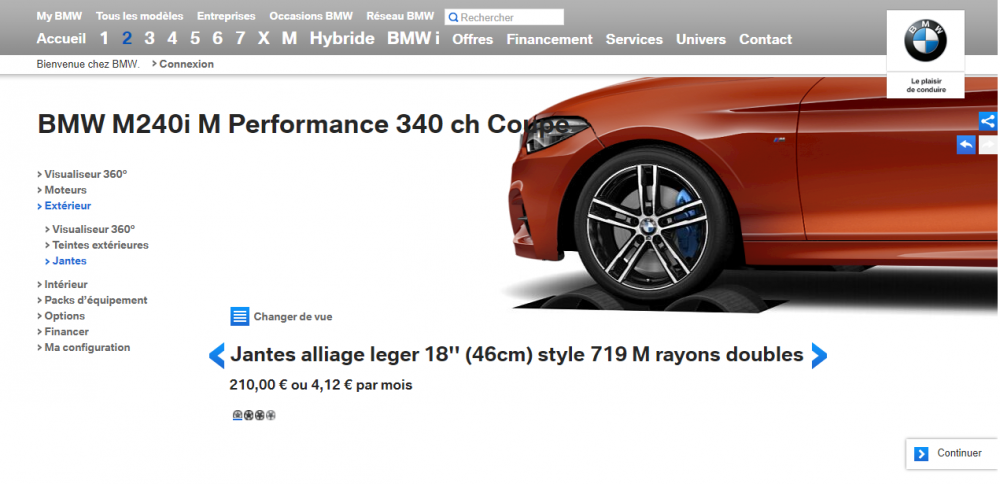This screenshot has height=484, width=1000.
Task: Open the Financement menu
Action: click(x=550, y=40)
